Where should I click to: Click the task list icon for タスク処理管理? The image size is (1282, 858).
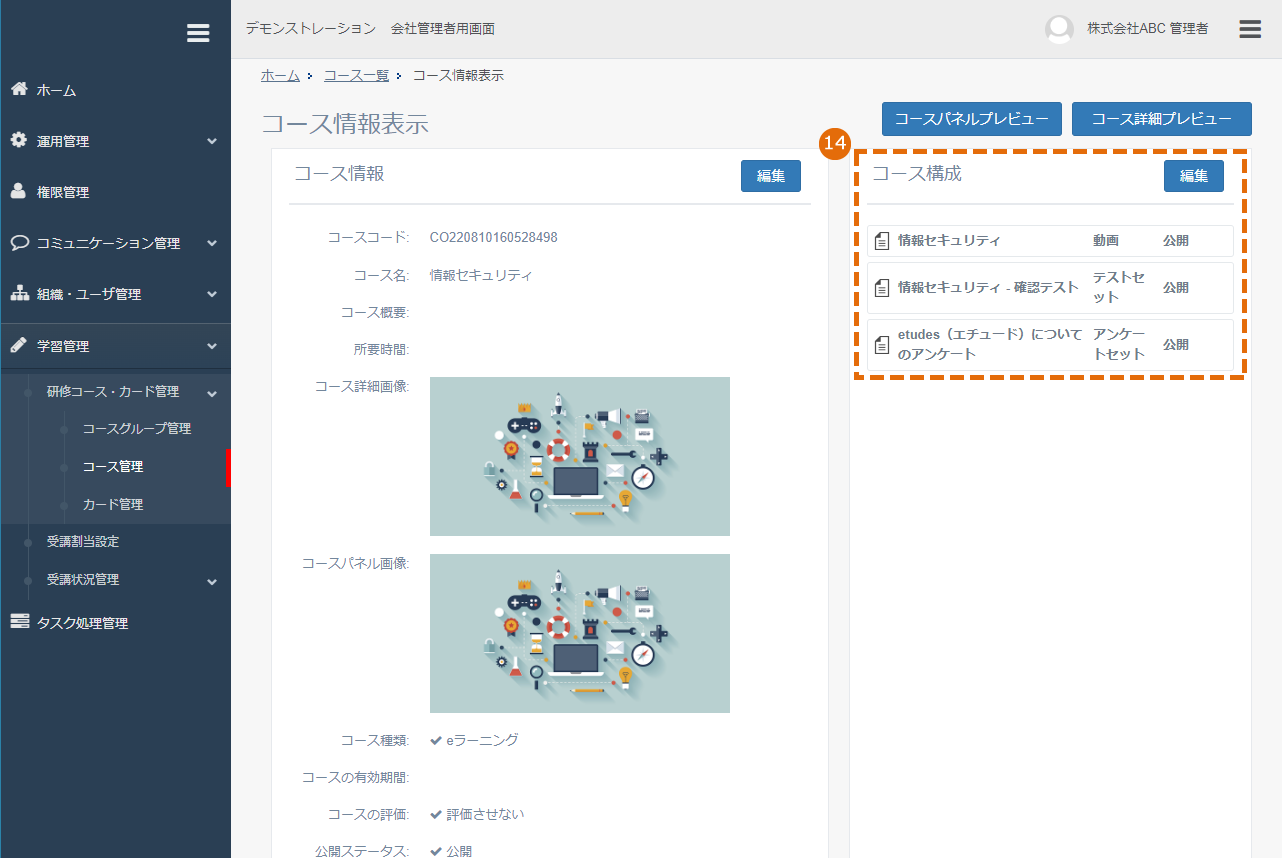pos(19,622)
